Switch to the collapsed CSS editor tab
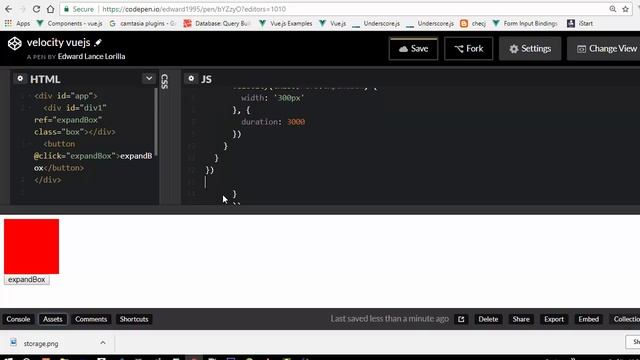Screen dimensions: 640x360 (x=164, y=81)
